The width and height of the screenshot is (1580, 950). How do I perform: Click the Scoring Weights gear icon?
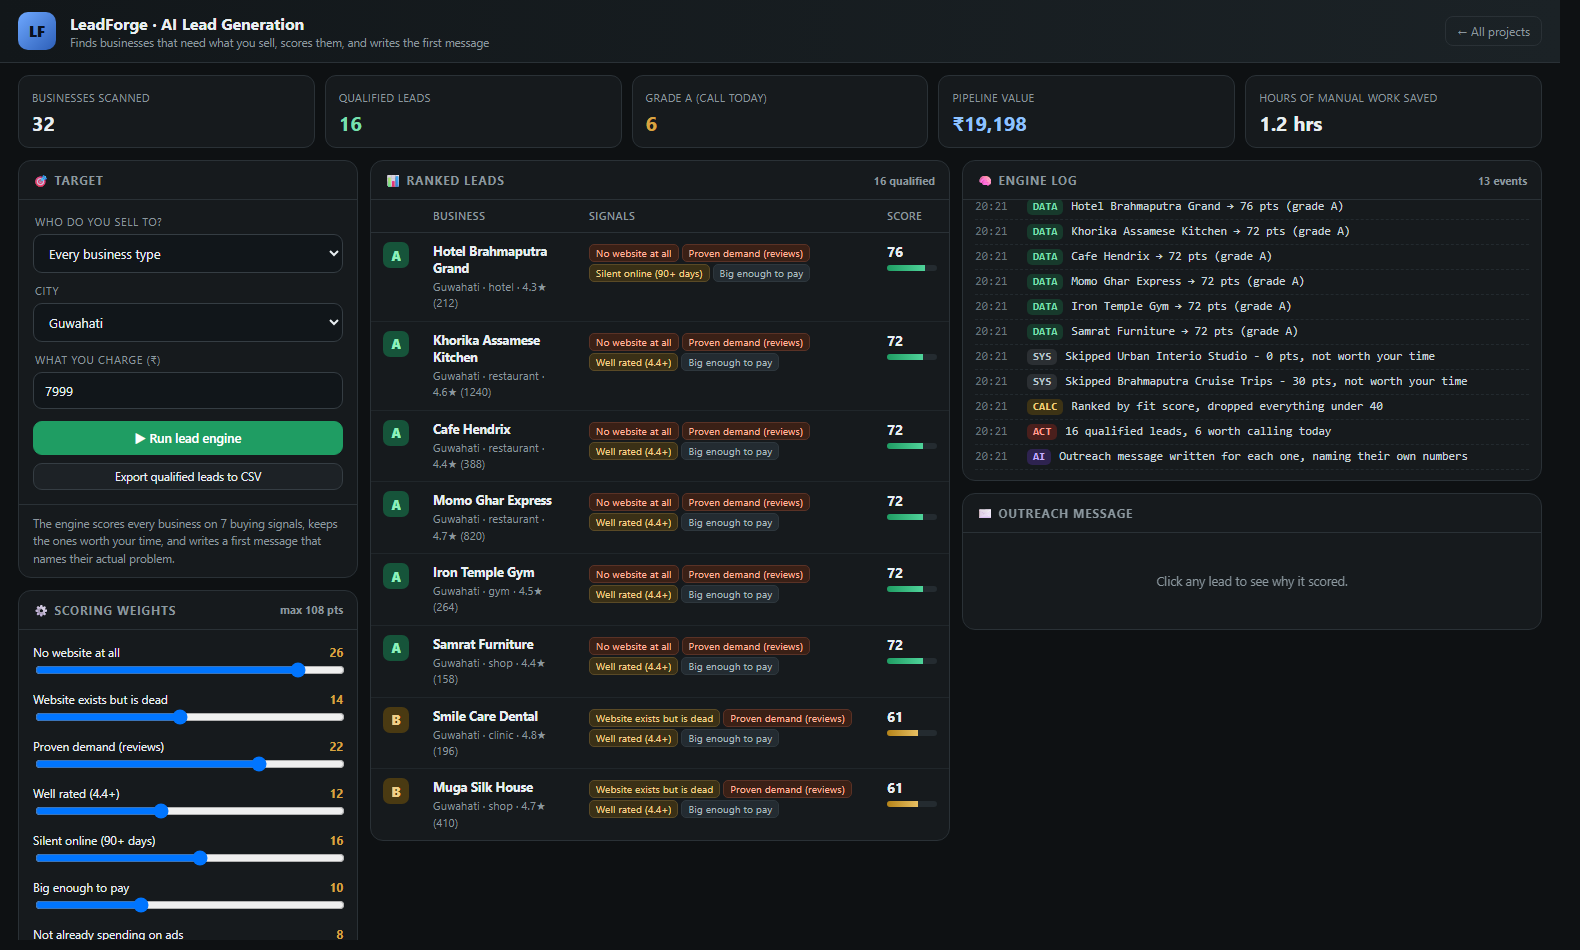coord(41,610)
